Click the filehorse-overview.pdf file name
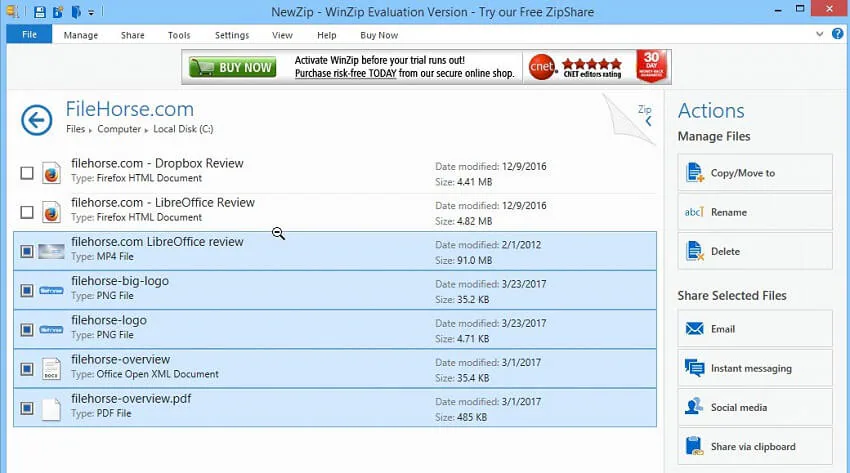Image resolution: width=850 pixels, height=473 pixels. coord(131,398)
